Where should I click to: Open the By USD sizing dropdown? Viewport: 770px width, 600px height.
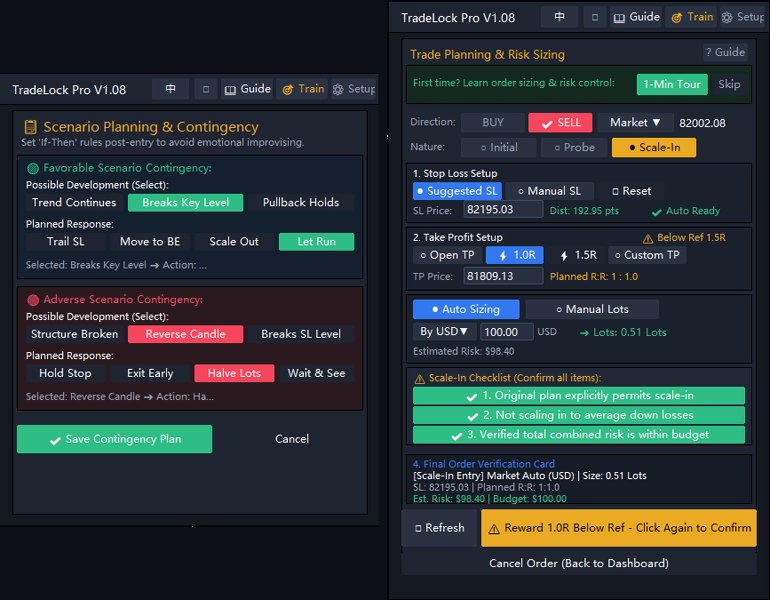pyautogui.click(x=444, y=332)
